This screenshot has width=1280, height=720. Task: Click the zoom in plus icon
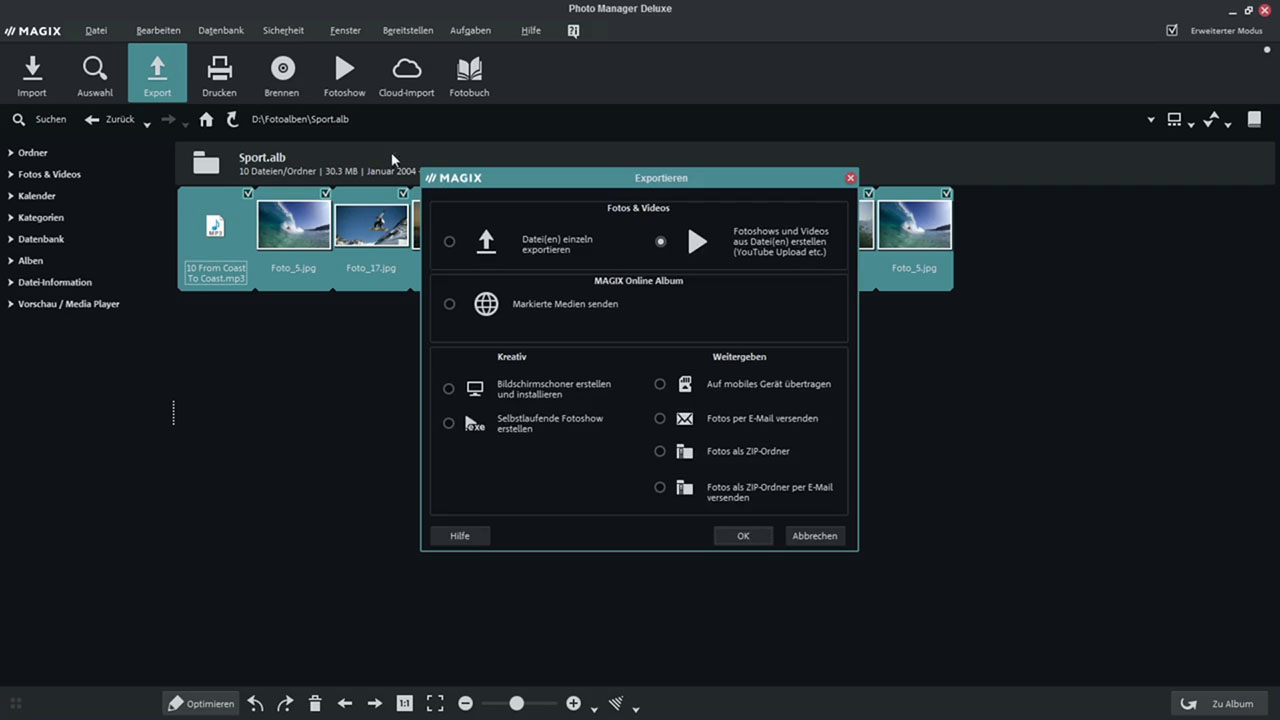pos(573,703)
